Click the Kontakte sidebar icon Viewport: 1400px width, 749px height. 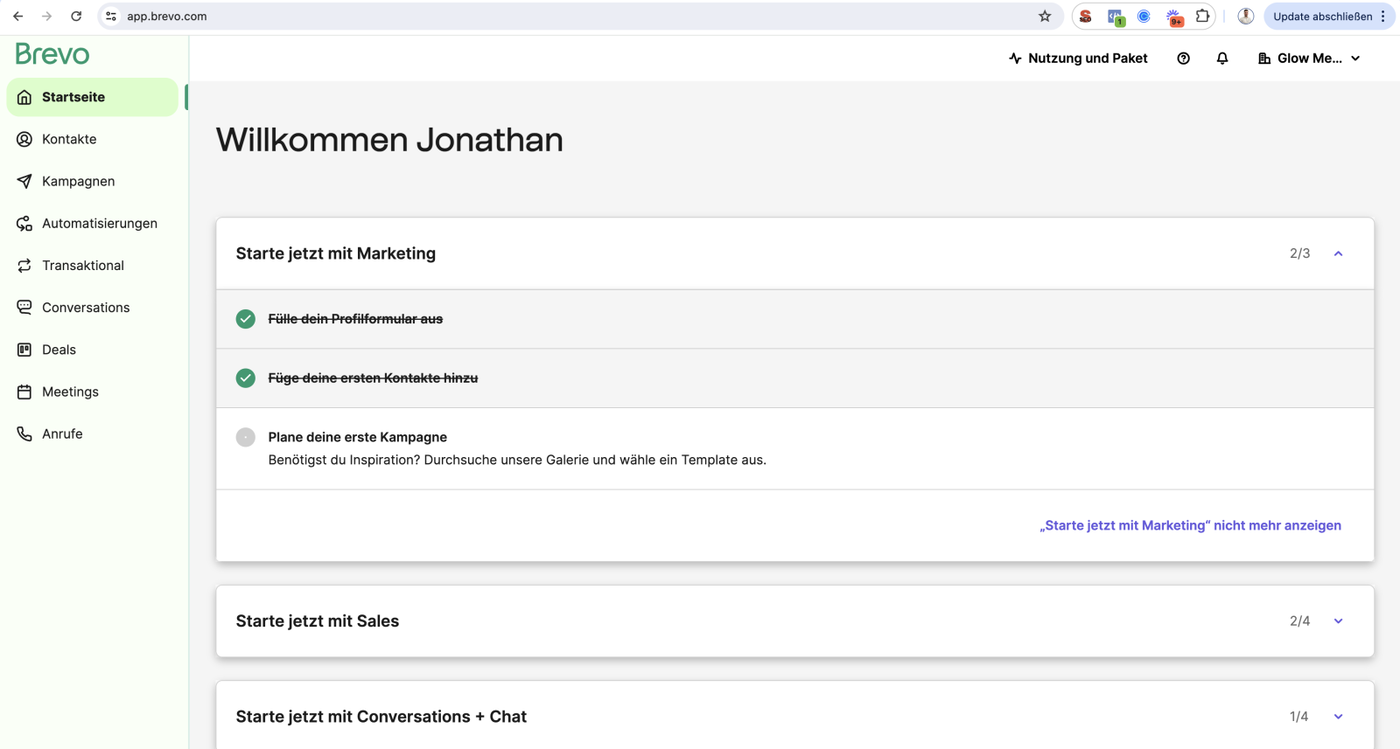24,139
